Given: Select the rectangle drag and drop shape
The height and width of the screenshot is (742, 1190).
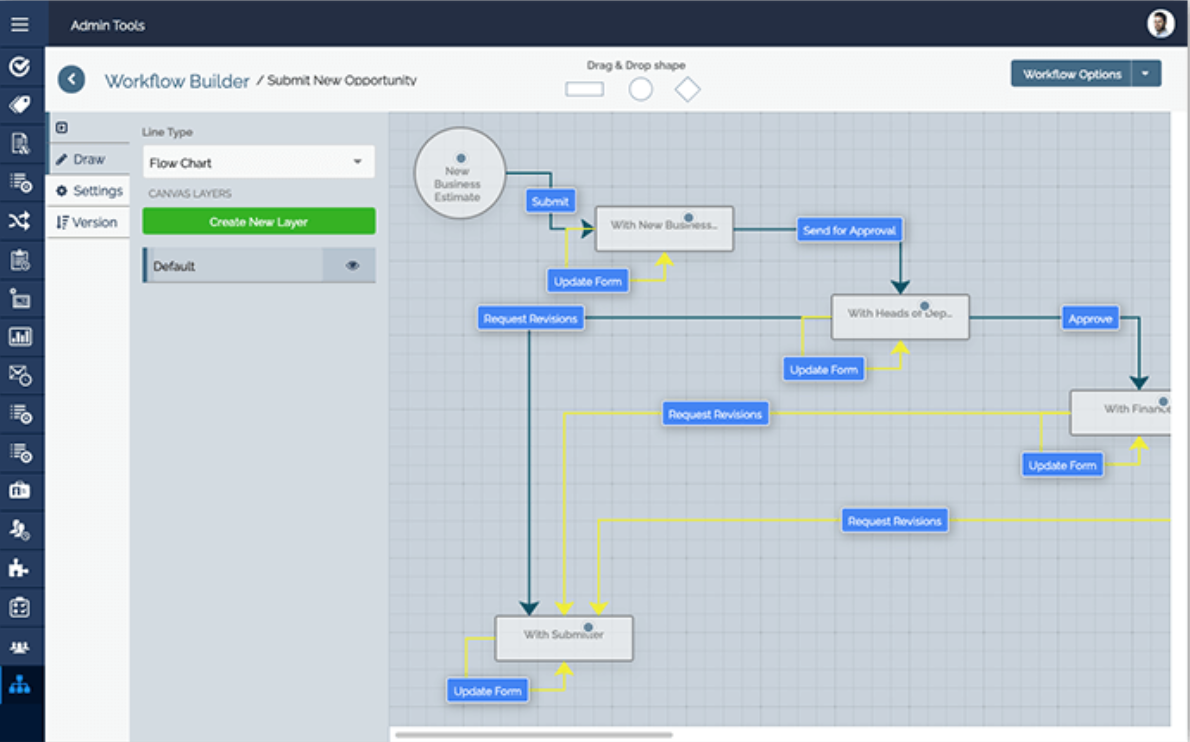Looking at the screenshot, I should (x=585, y=89).
